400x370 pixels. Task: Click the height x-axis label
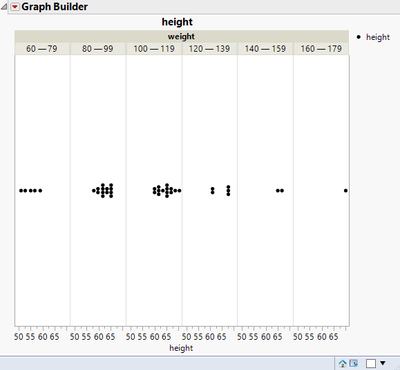tap(181, 348)
